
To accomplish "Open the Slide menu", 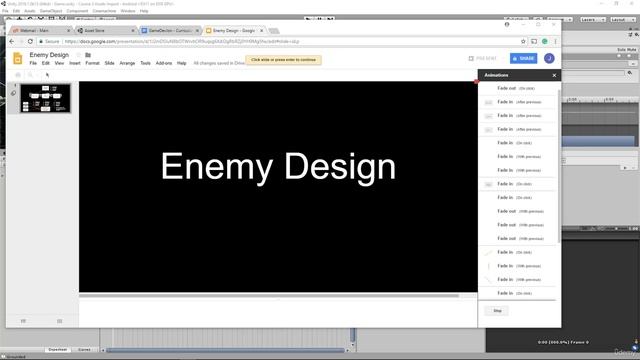I will click(x=109, y=63).
